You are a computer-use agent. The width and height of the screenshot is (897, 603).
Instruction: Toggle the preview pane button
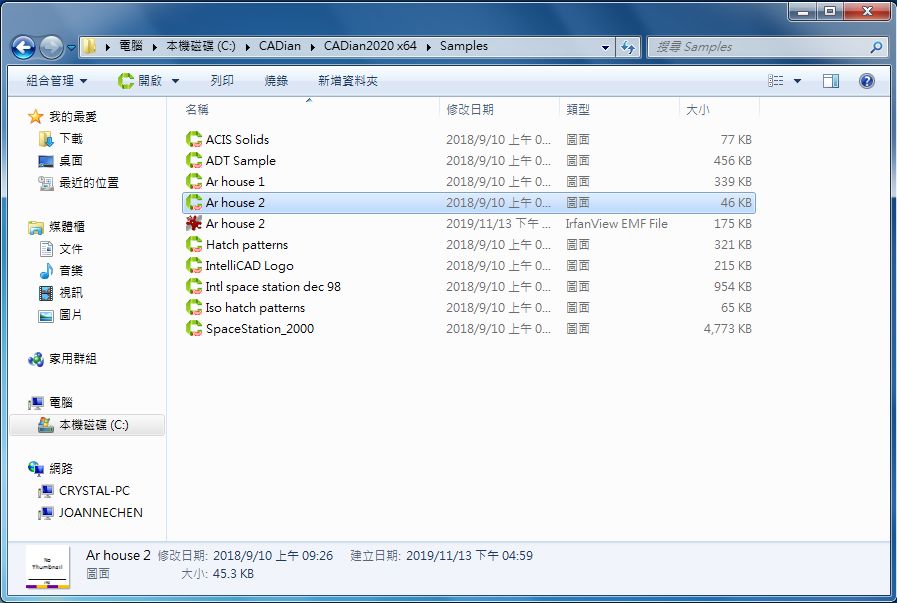(x=831, y=81)
